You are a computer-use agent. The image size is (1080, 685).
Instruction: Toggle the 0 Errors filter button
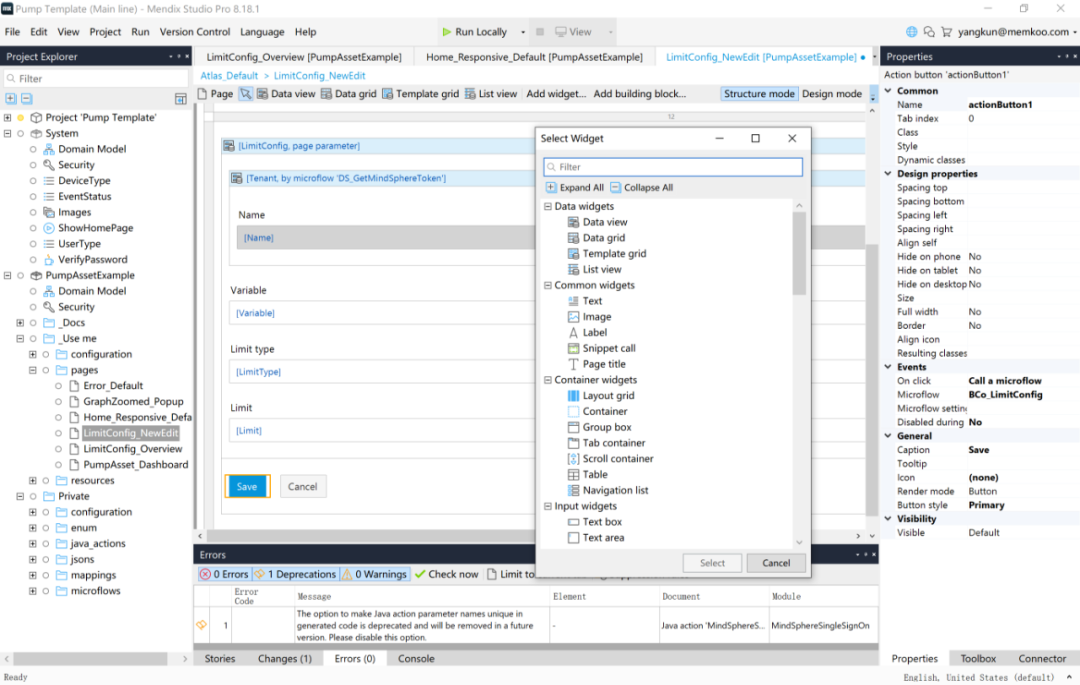pos(224,574)
